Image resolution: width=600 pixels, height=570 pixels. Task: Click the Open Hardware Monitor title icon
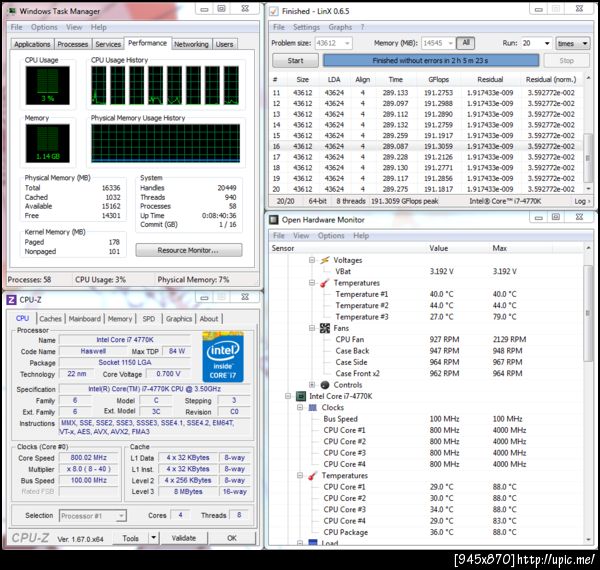tap(274, 219)
